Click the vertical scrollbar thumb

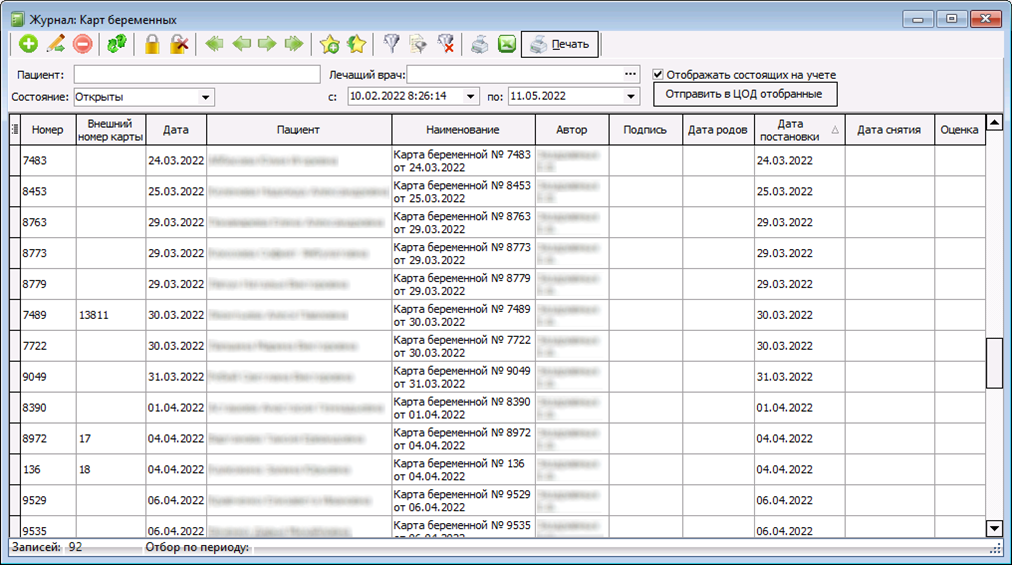[x=994, y=362]
